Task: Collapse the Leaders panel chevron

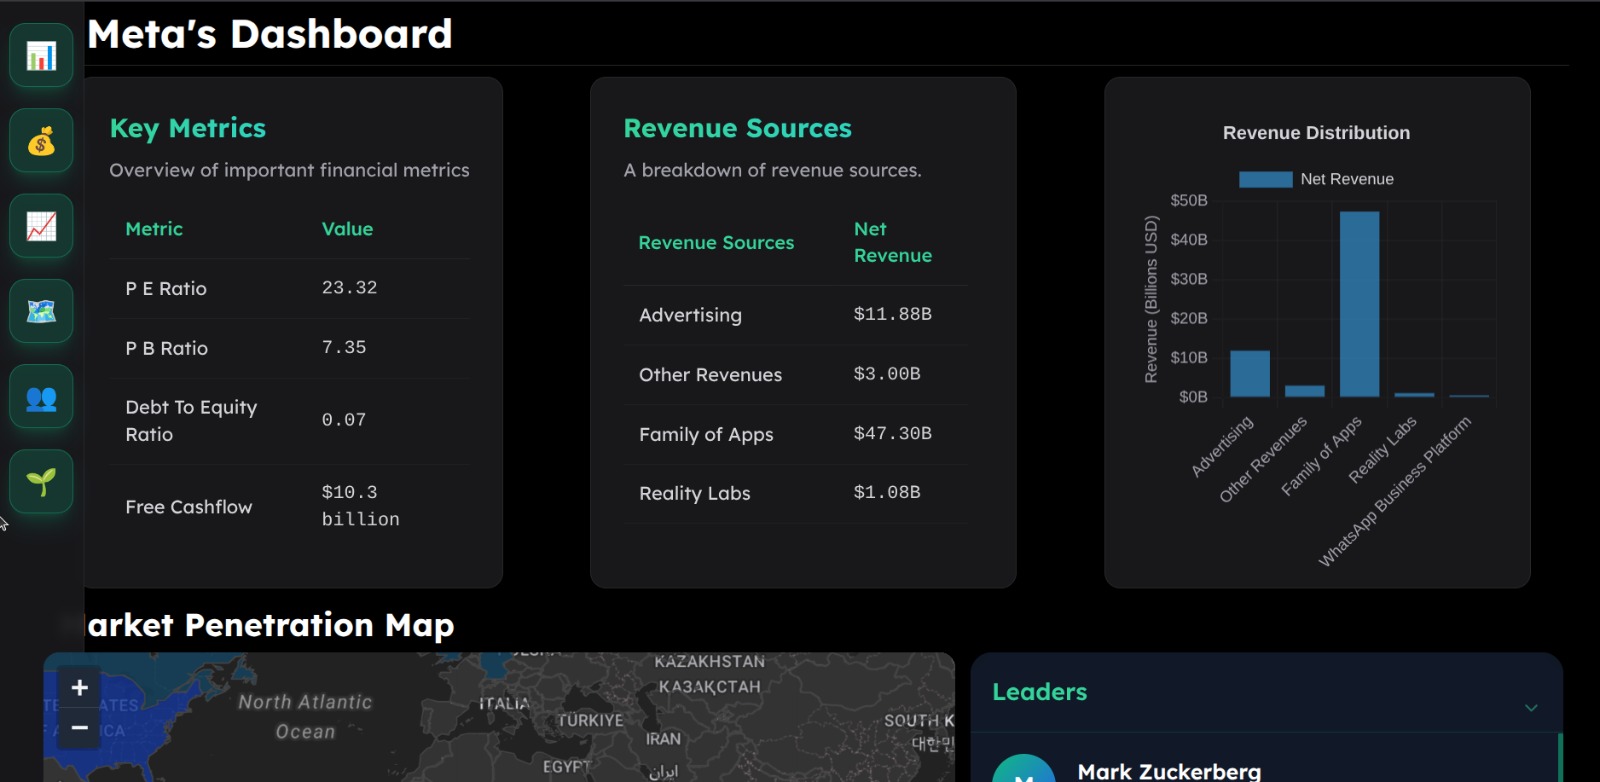Action: coord(1531,707)
